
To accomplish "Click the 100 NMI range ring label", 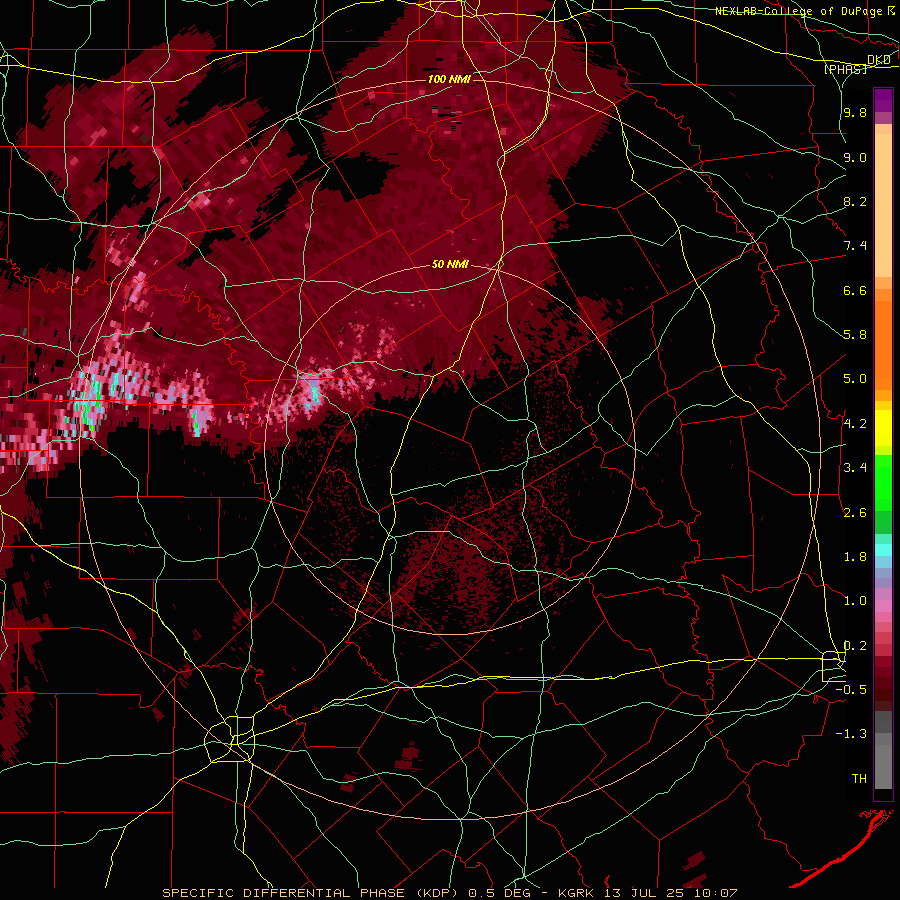I will (x=449, y=79).
